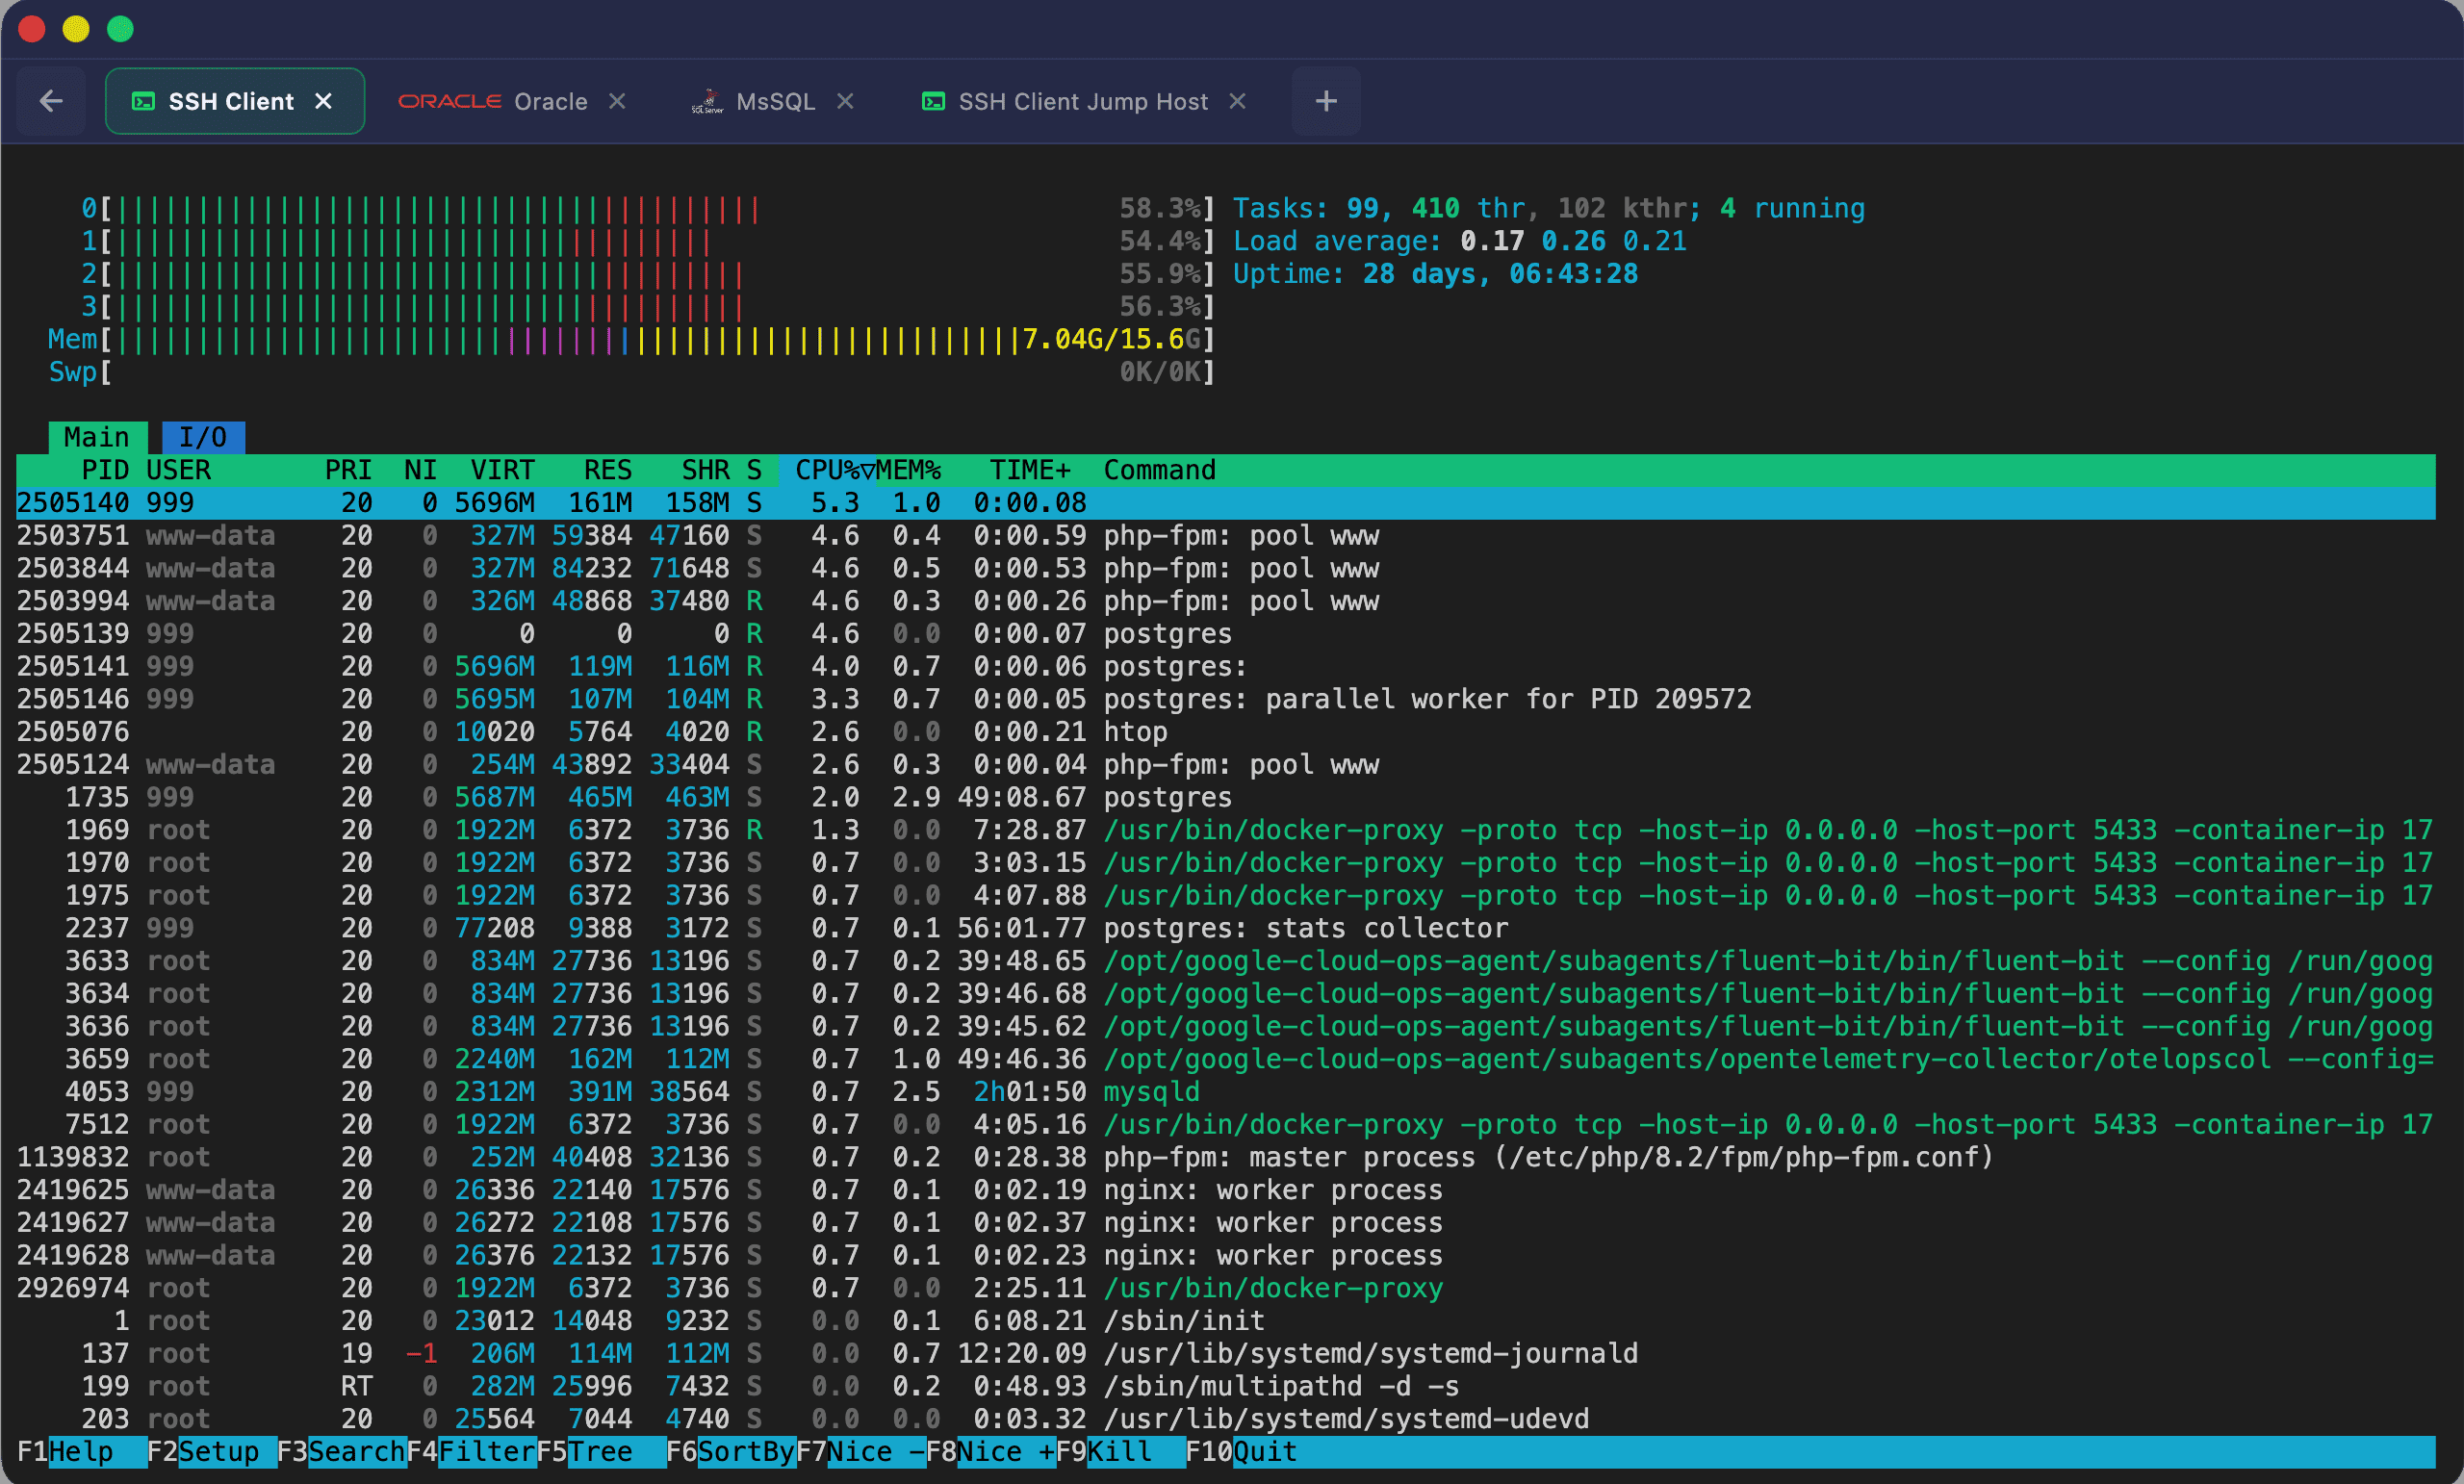The image size is (2464, 1484).
Task: Click the Uptime 28 days readout
Action: (x=1435, y=273)
